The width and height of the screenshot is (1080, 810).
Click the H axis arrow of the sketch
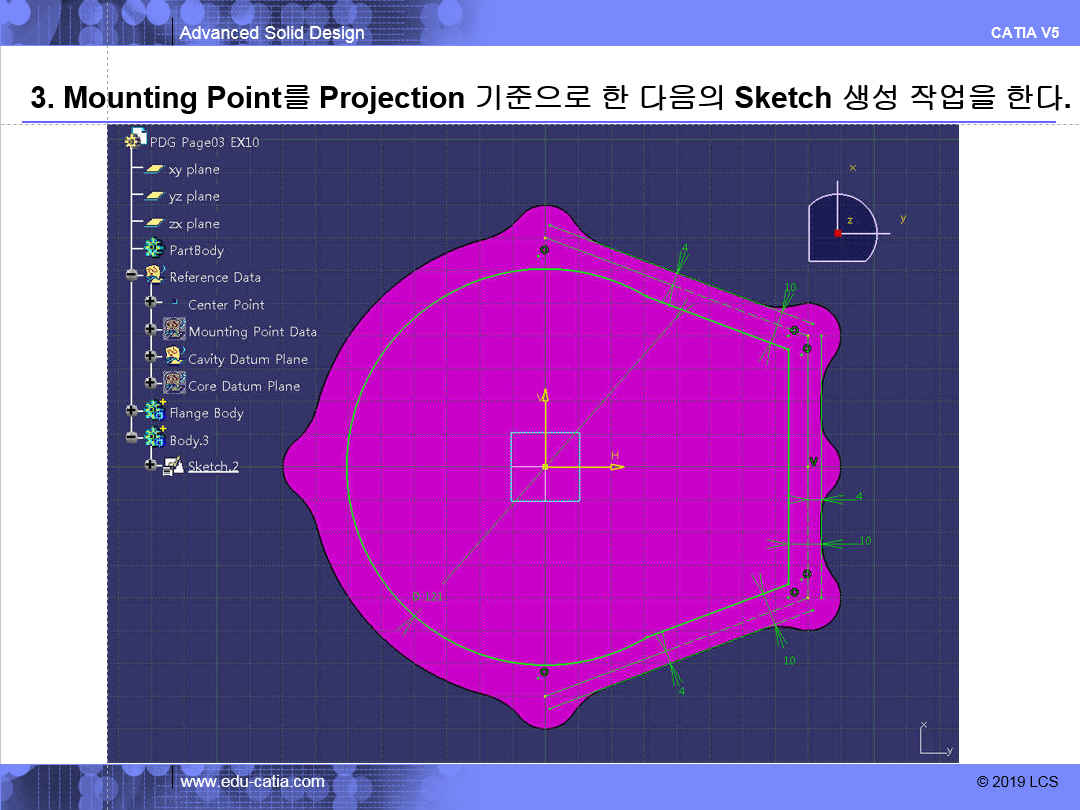[x=616, y=466]
